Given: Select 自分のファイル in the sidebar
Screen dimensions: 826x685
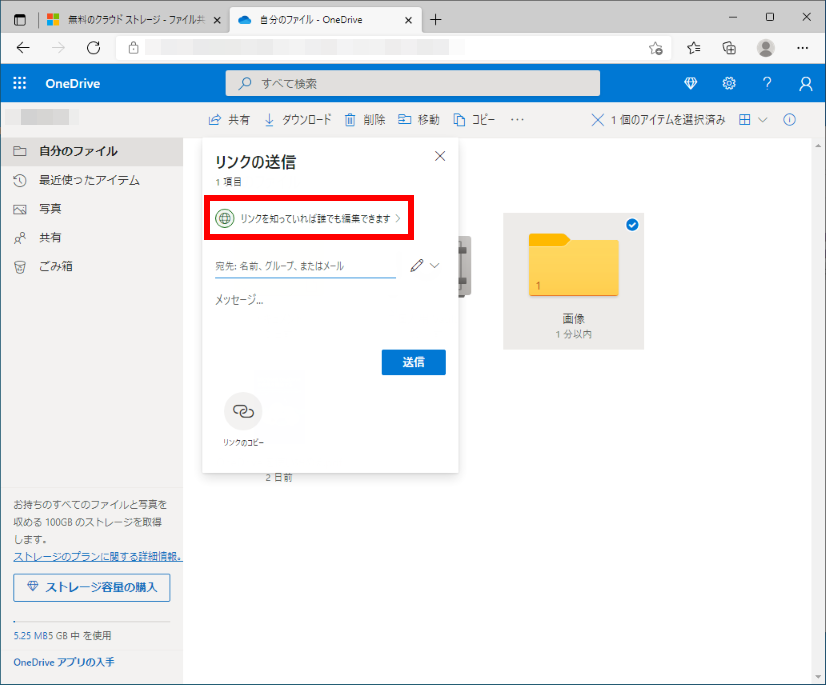Looking at the screenshot, I should [92, 152].
